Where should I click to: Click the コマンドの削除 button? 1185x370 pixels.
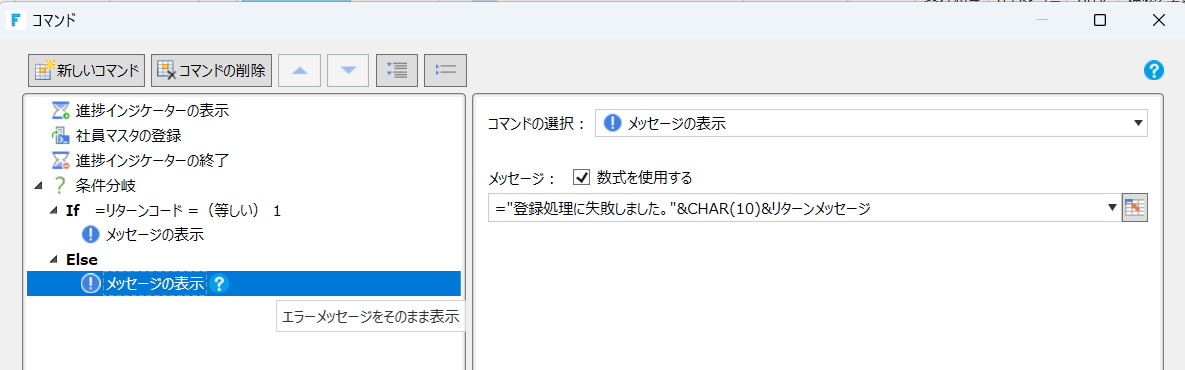tap(212, 71)
